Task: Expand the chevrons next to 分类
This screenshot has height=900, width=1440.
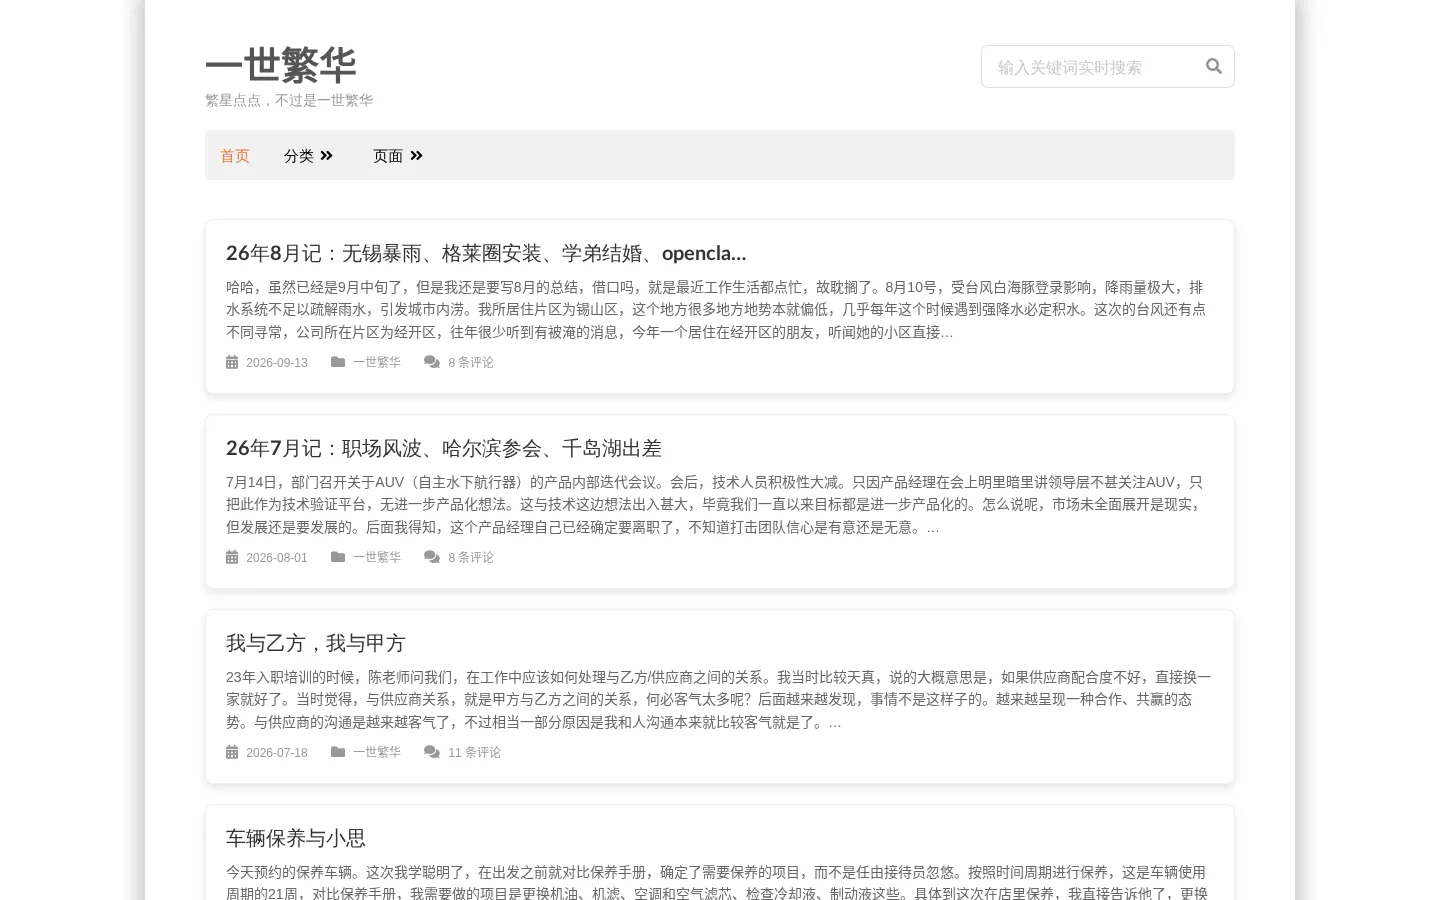Action: tap(327, 156)
